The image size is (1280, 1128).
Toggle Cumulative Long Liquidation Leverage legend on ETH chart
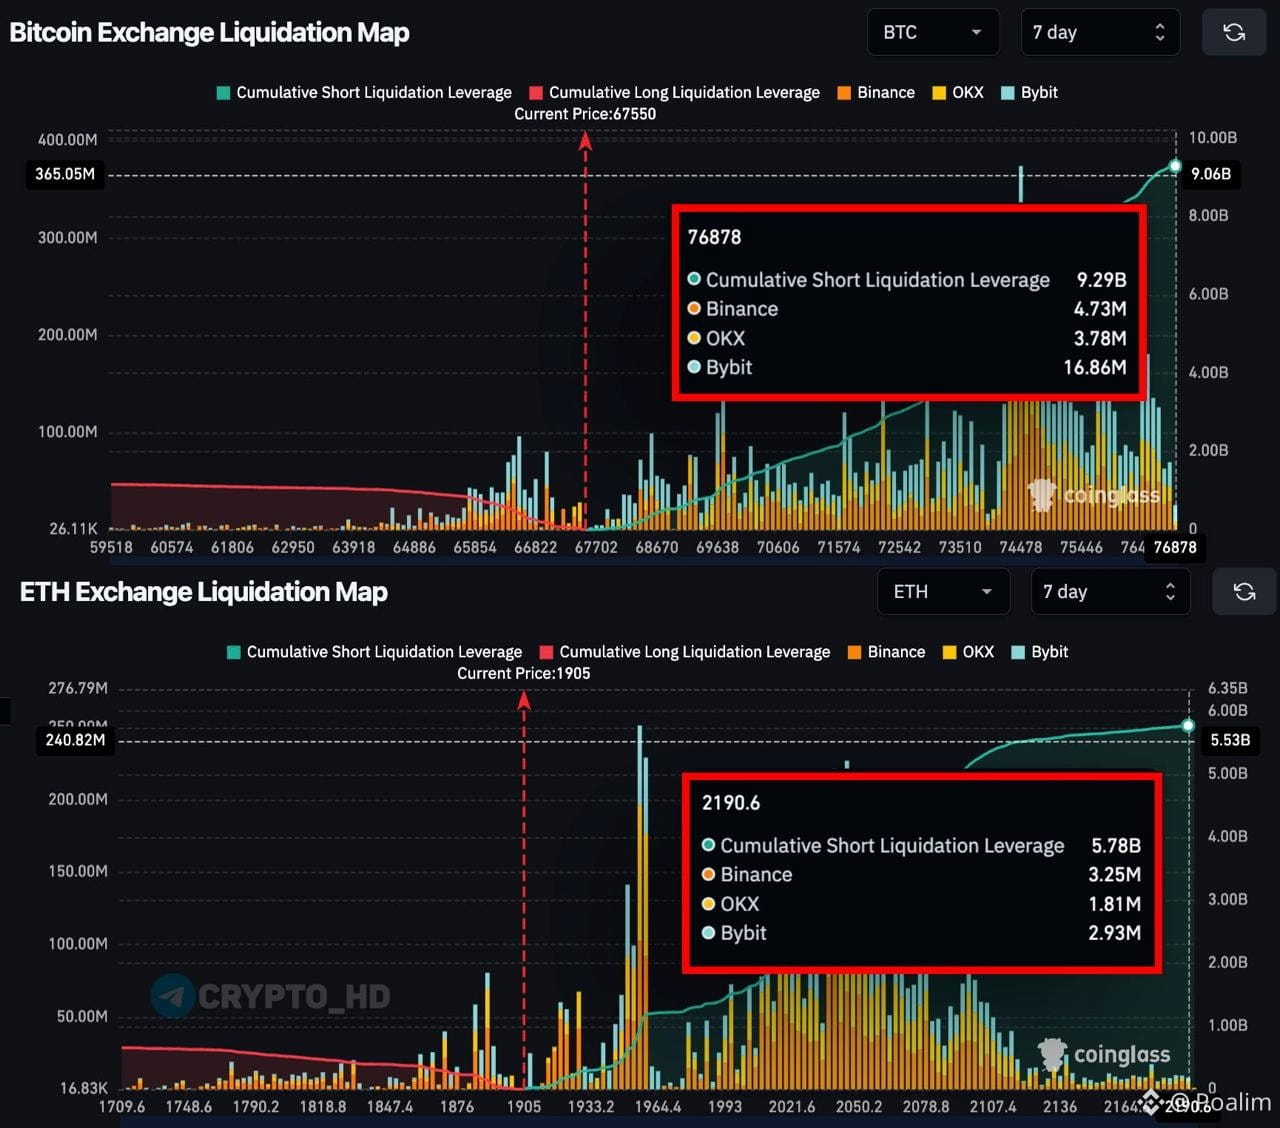(685, 651)
